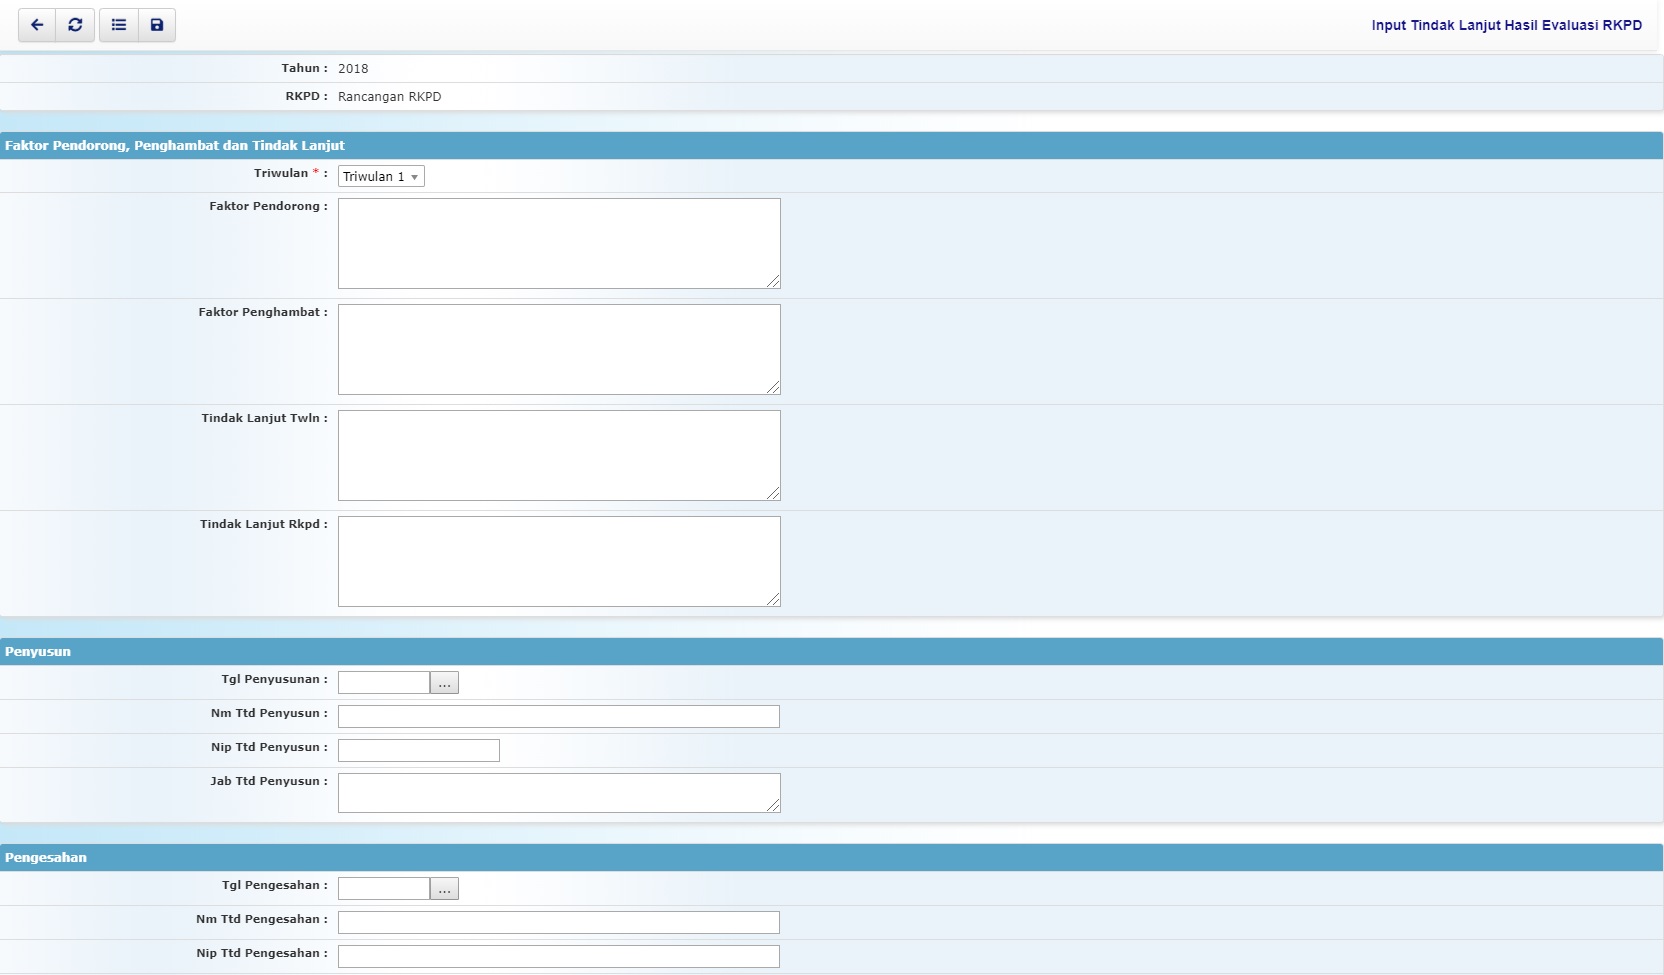Select Triwulan 1 from the quarter selector
The height and width of the screenshot is (975, 1664).
380,176
